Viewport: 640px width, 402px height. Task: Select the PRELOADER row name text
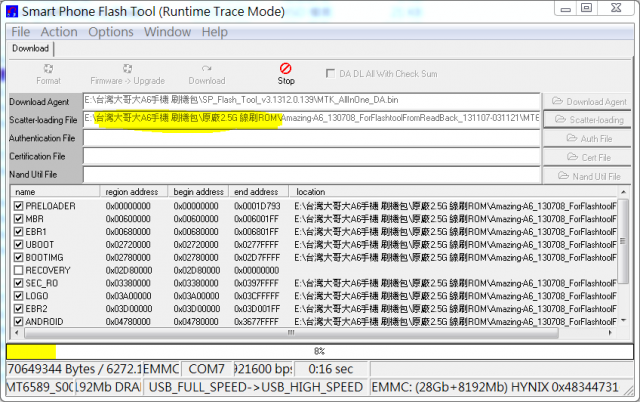pyautogui.click(x=50, y=206)
